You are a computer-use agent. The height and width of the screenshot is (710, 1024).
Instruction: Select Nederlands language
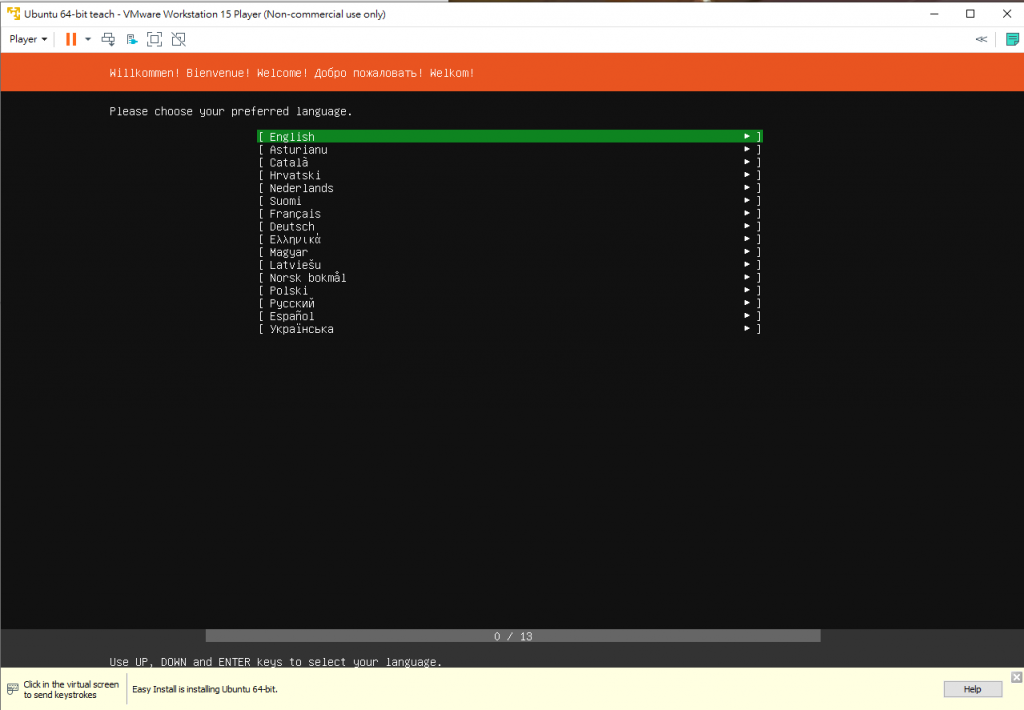point(509,188)
